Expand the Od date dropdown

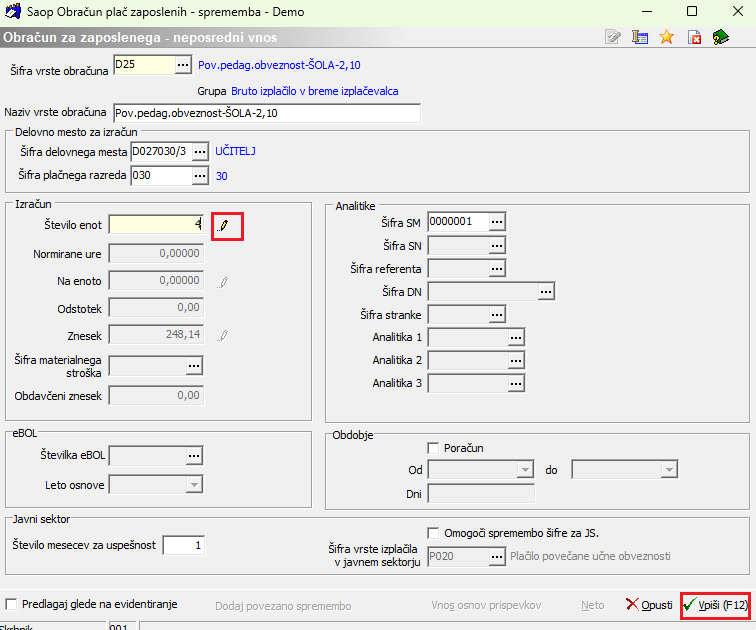(525, 469)
